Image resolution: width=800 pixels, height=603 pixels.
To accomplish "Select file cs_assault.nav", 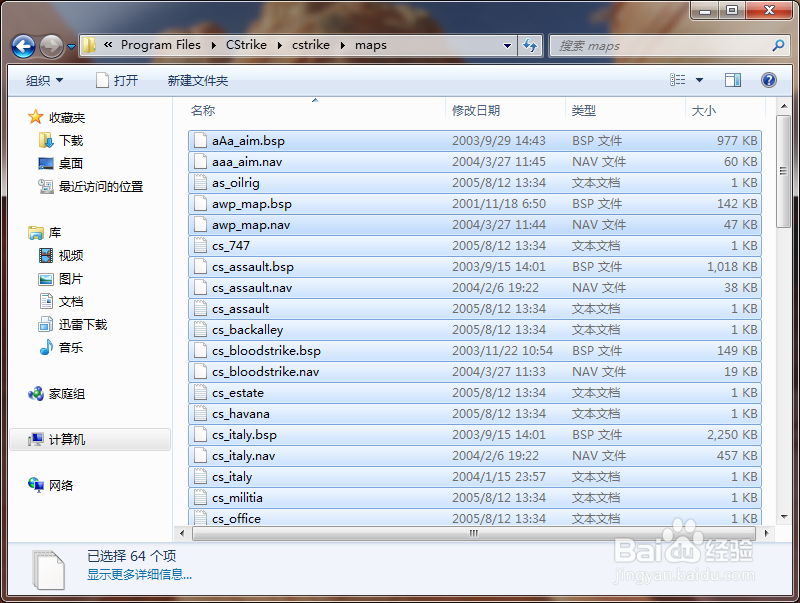I will (475, 288).
